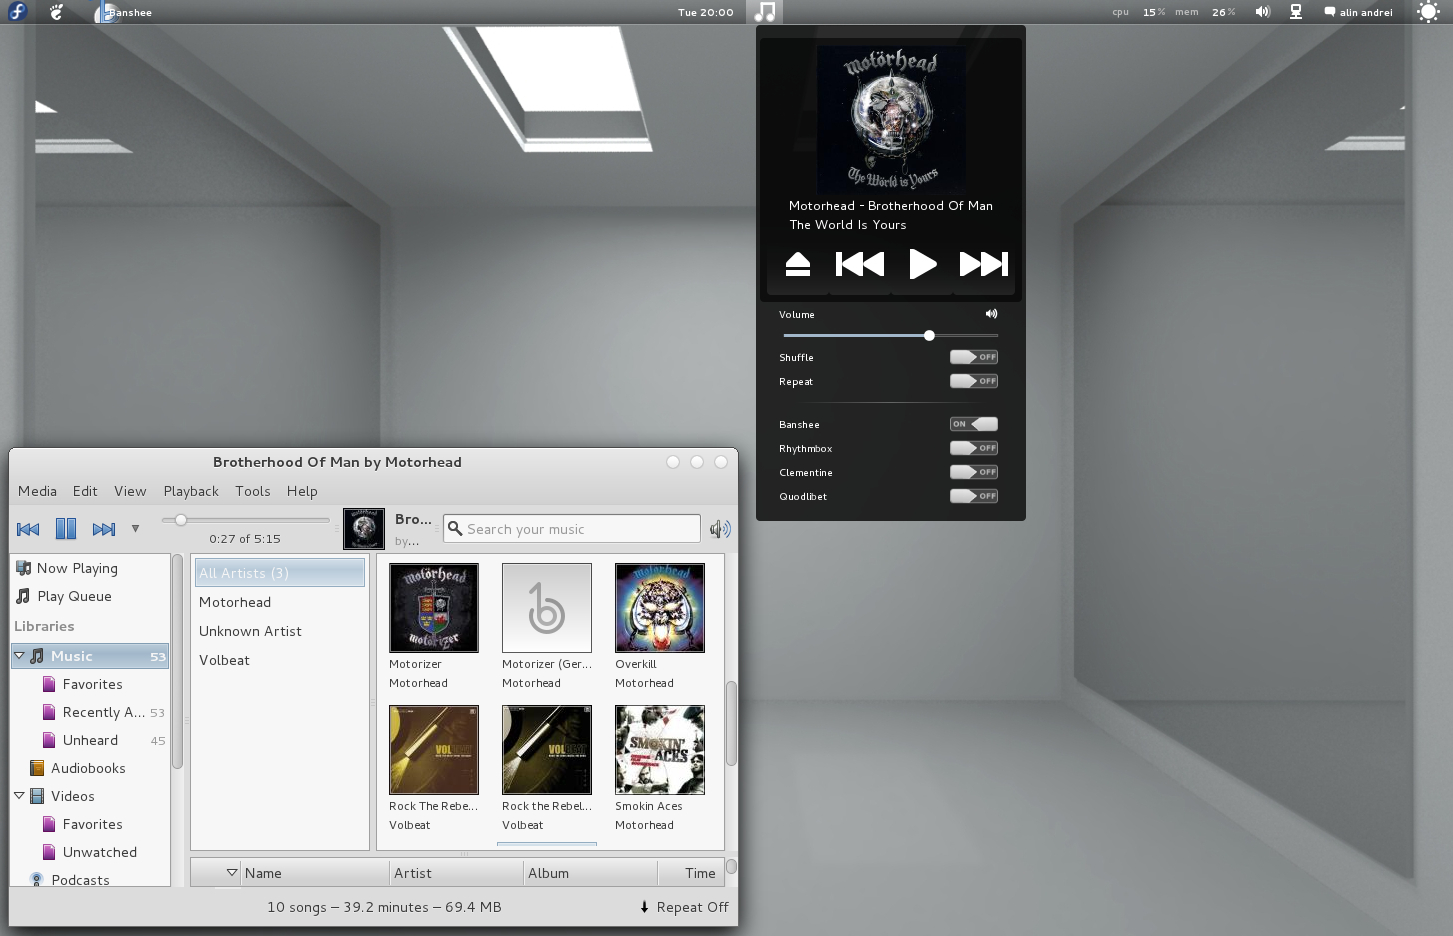Turn off the Banshee player switch
The width and height of the screenshot is (1453, 936).
coord(974,424)
